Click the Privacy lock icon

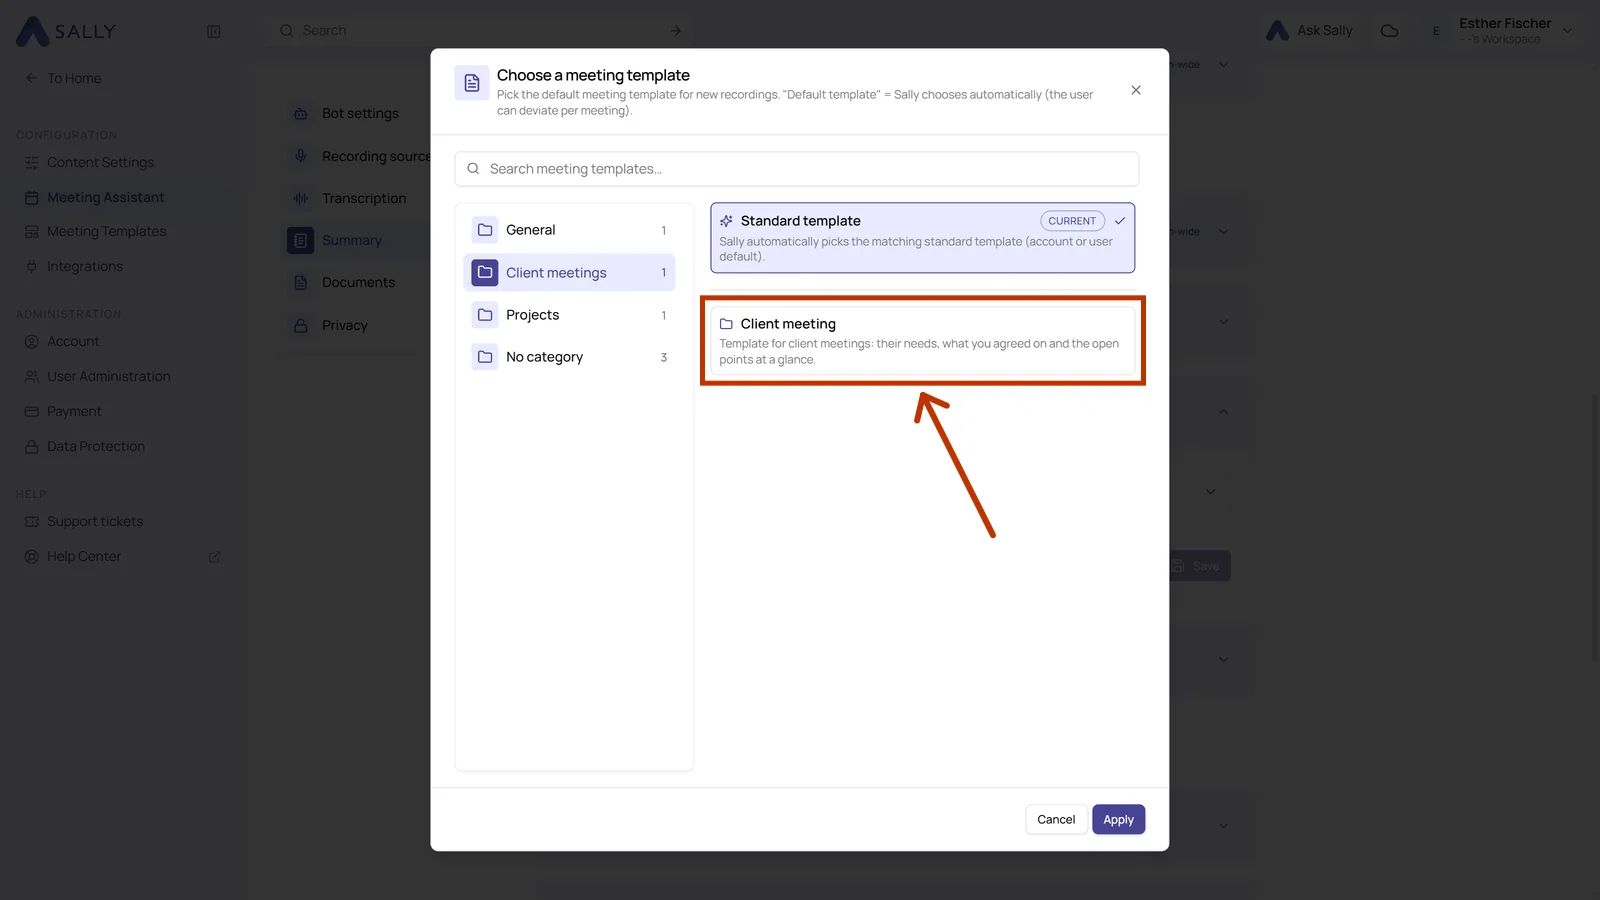pyautogui.click(x=300, y=325)
